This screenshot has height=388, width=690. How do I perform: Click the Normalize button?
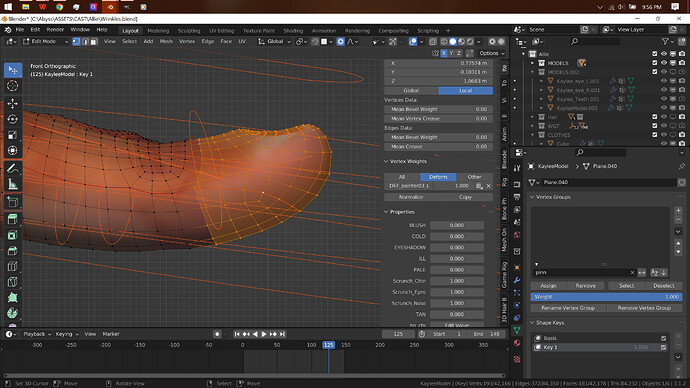[x=411, y=197]
